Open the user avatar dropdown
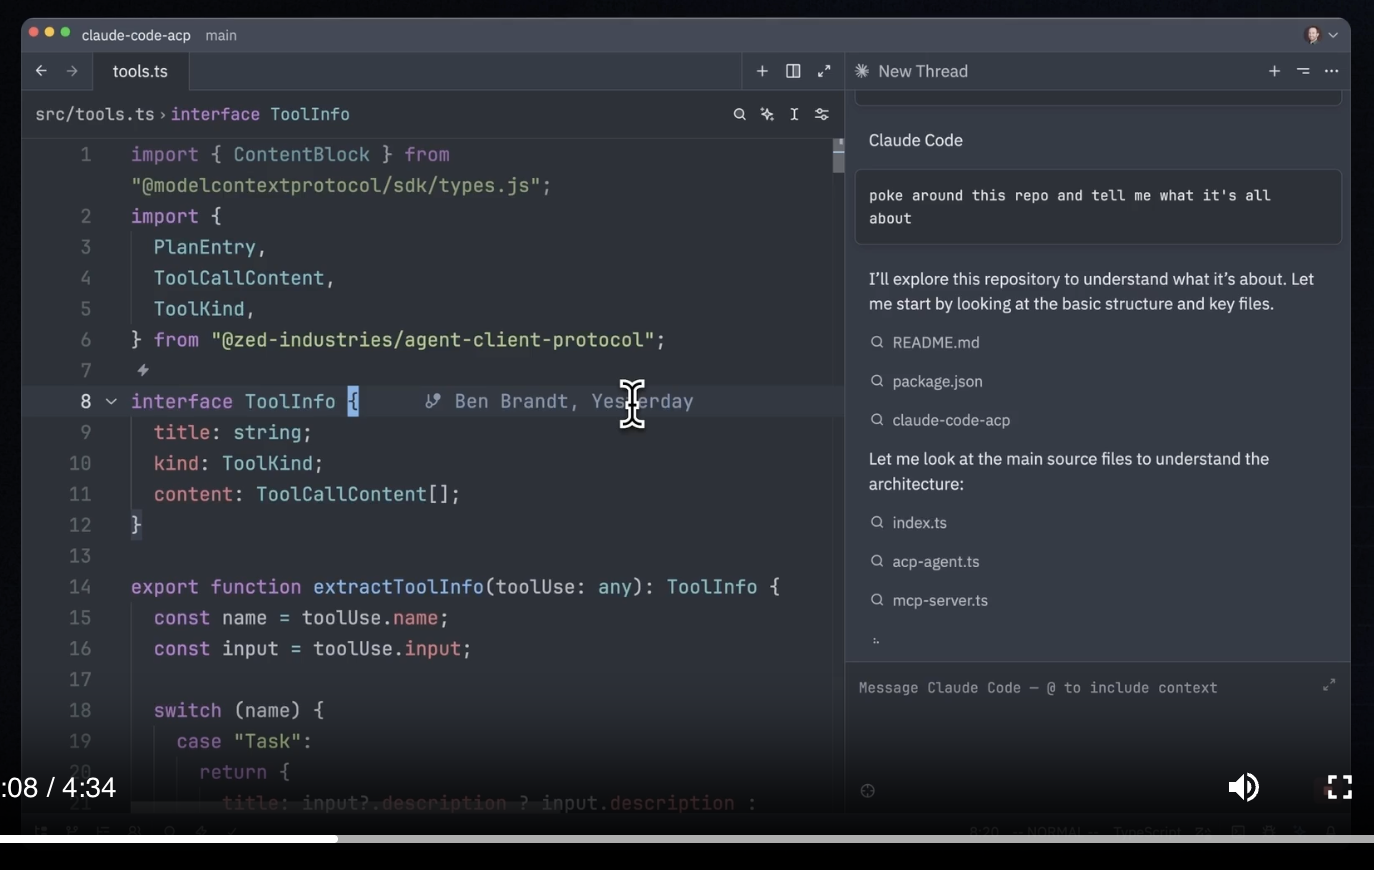The width and height of the screenshot is (1374, 870). (x=1321, y=35)
